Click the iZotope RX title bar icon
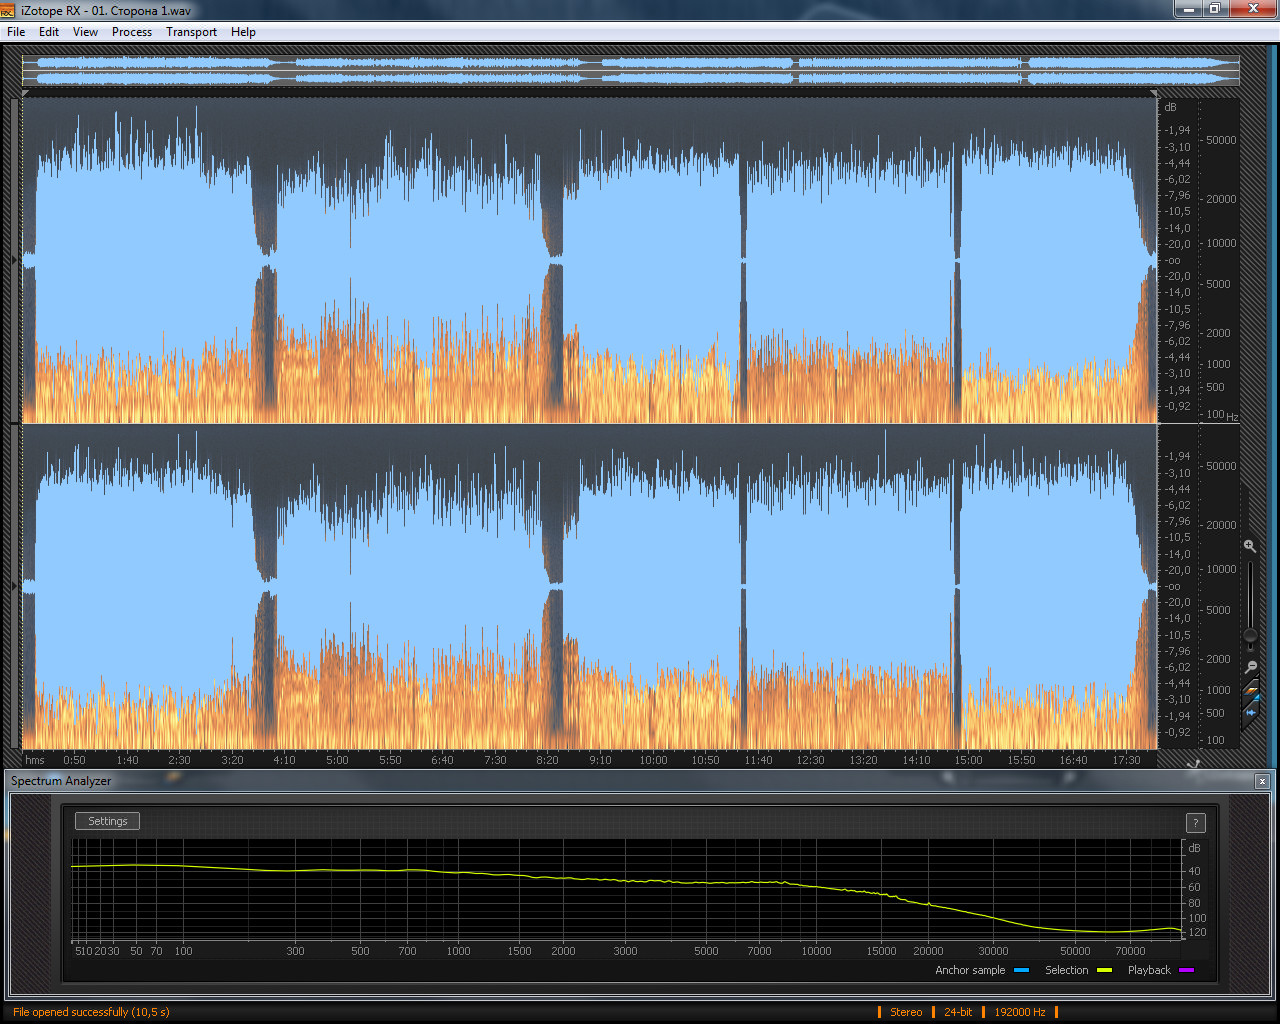 tap(8, 10)
